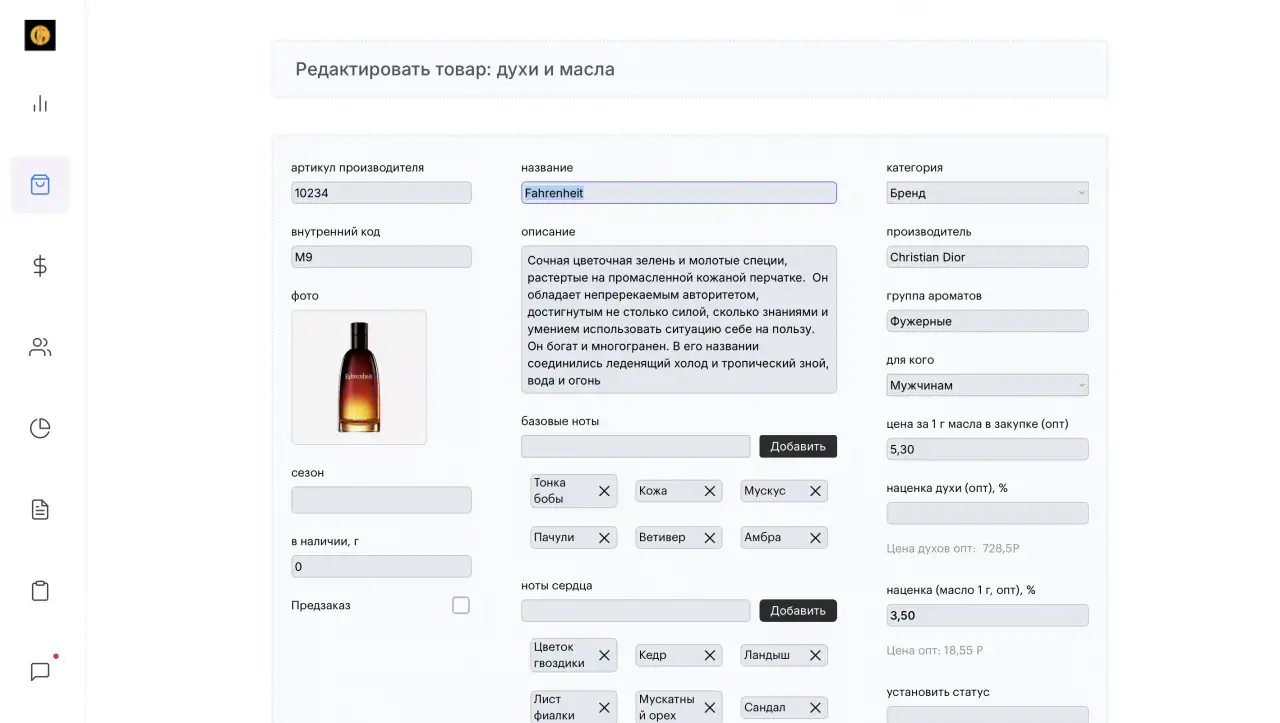
Task: Click the группа ароматов field Фужерные
Action: 987,321
